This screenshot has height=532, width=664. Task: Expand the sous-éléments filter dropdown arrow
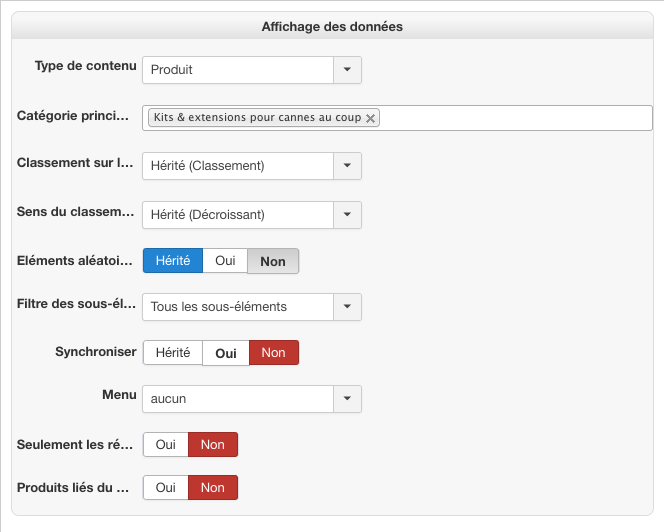[347, 307]
